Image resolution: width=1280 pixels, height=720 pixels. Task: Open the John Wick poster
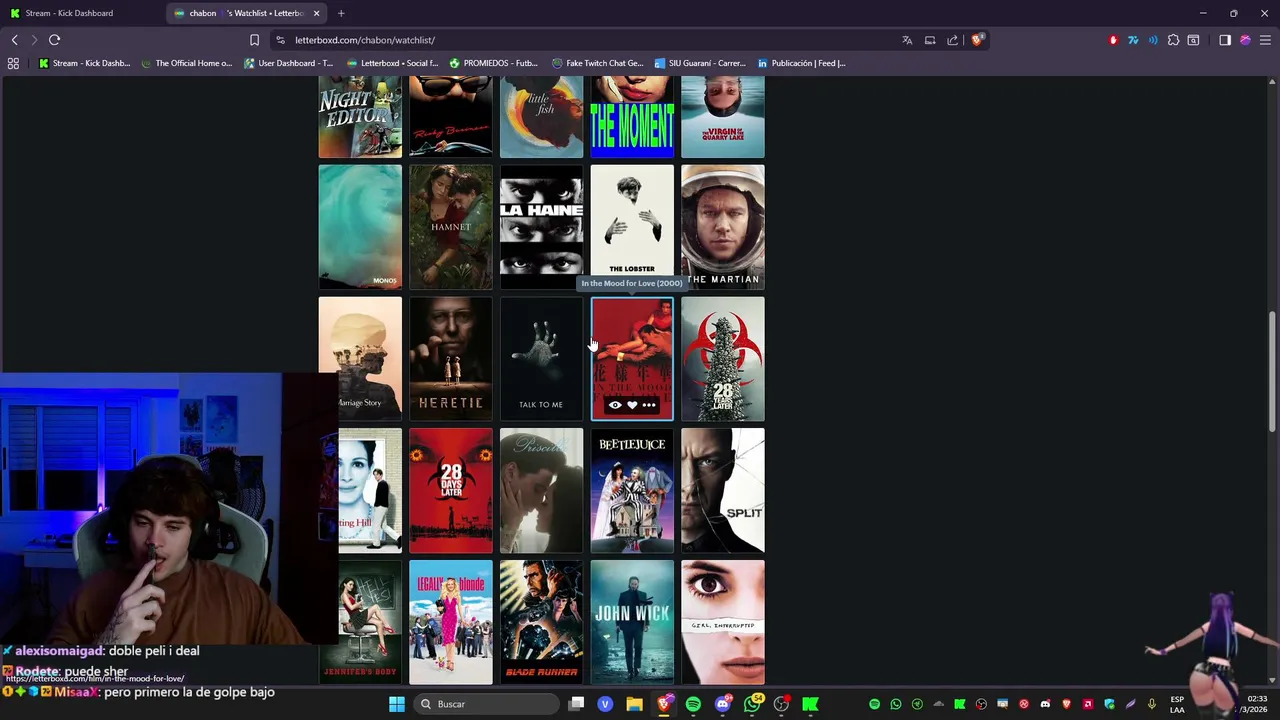pos(632,623)
